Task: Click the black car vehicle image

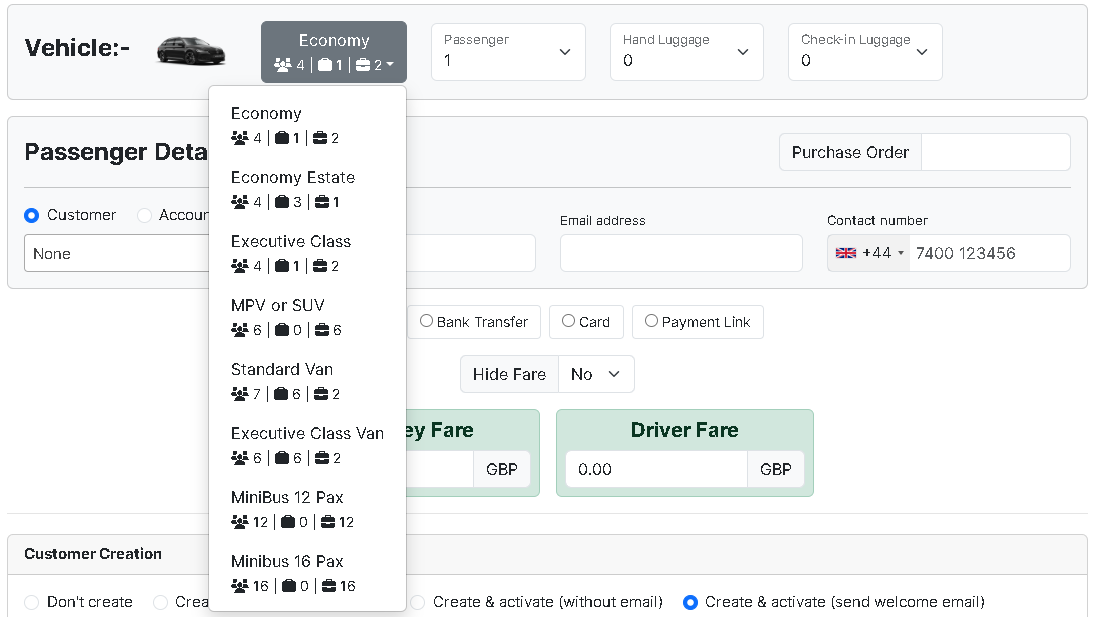Action: pyautogui.click(x=191, y=51)
